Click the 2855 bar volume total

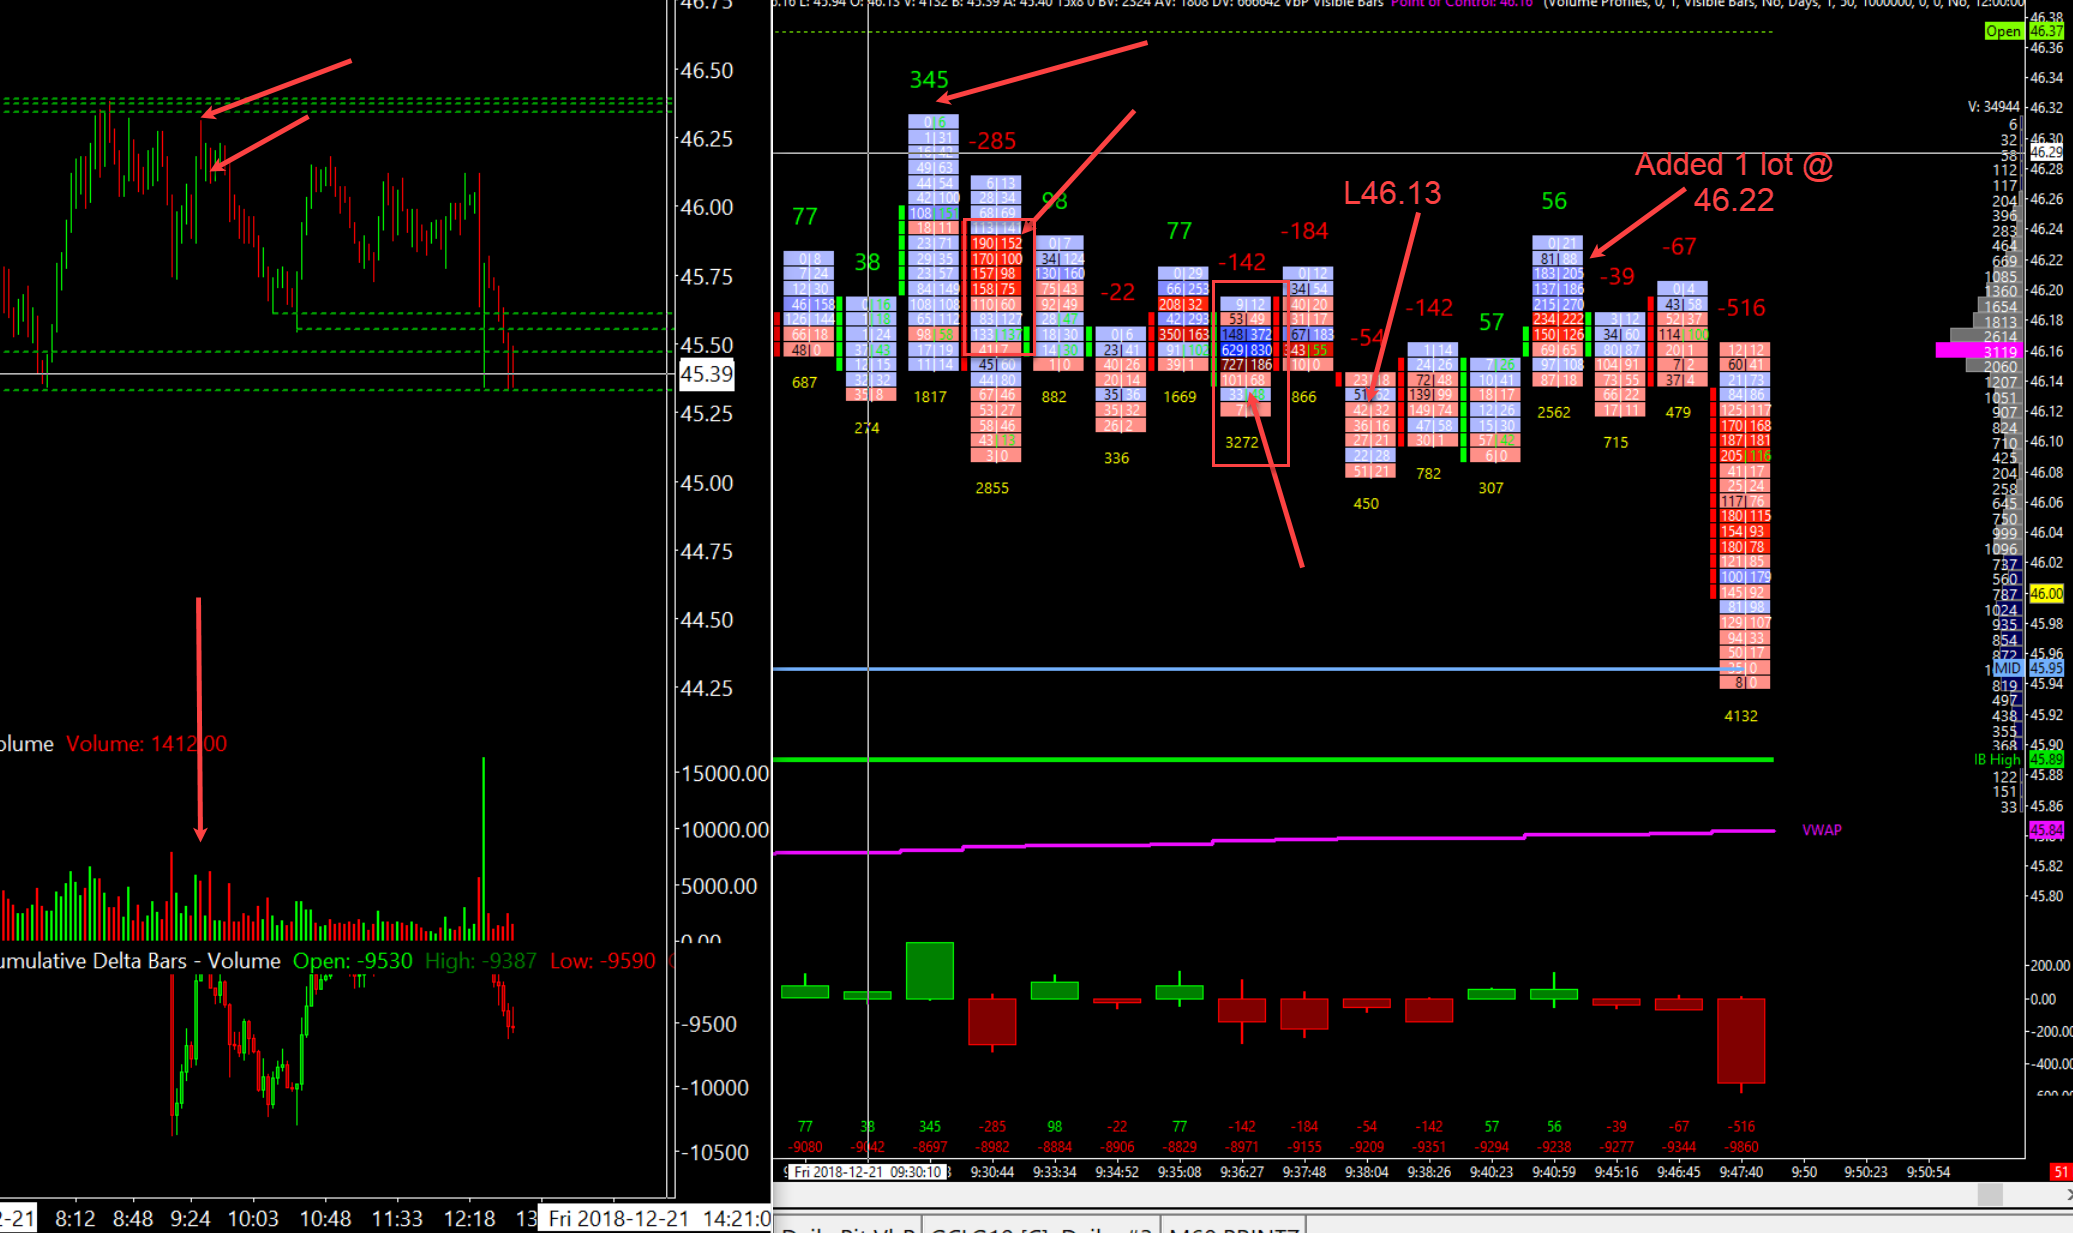992,488
